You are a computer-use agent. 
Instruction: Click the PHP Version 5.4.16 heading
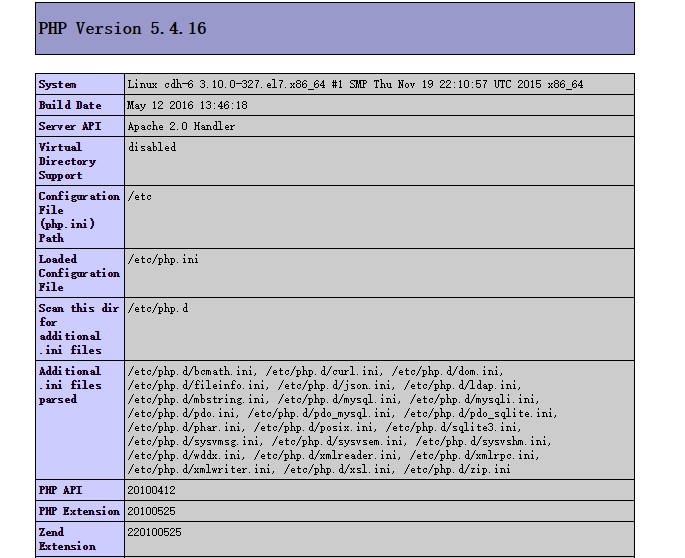(x=122, y=29)
